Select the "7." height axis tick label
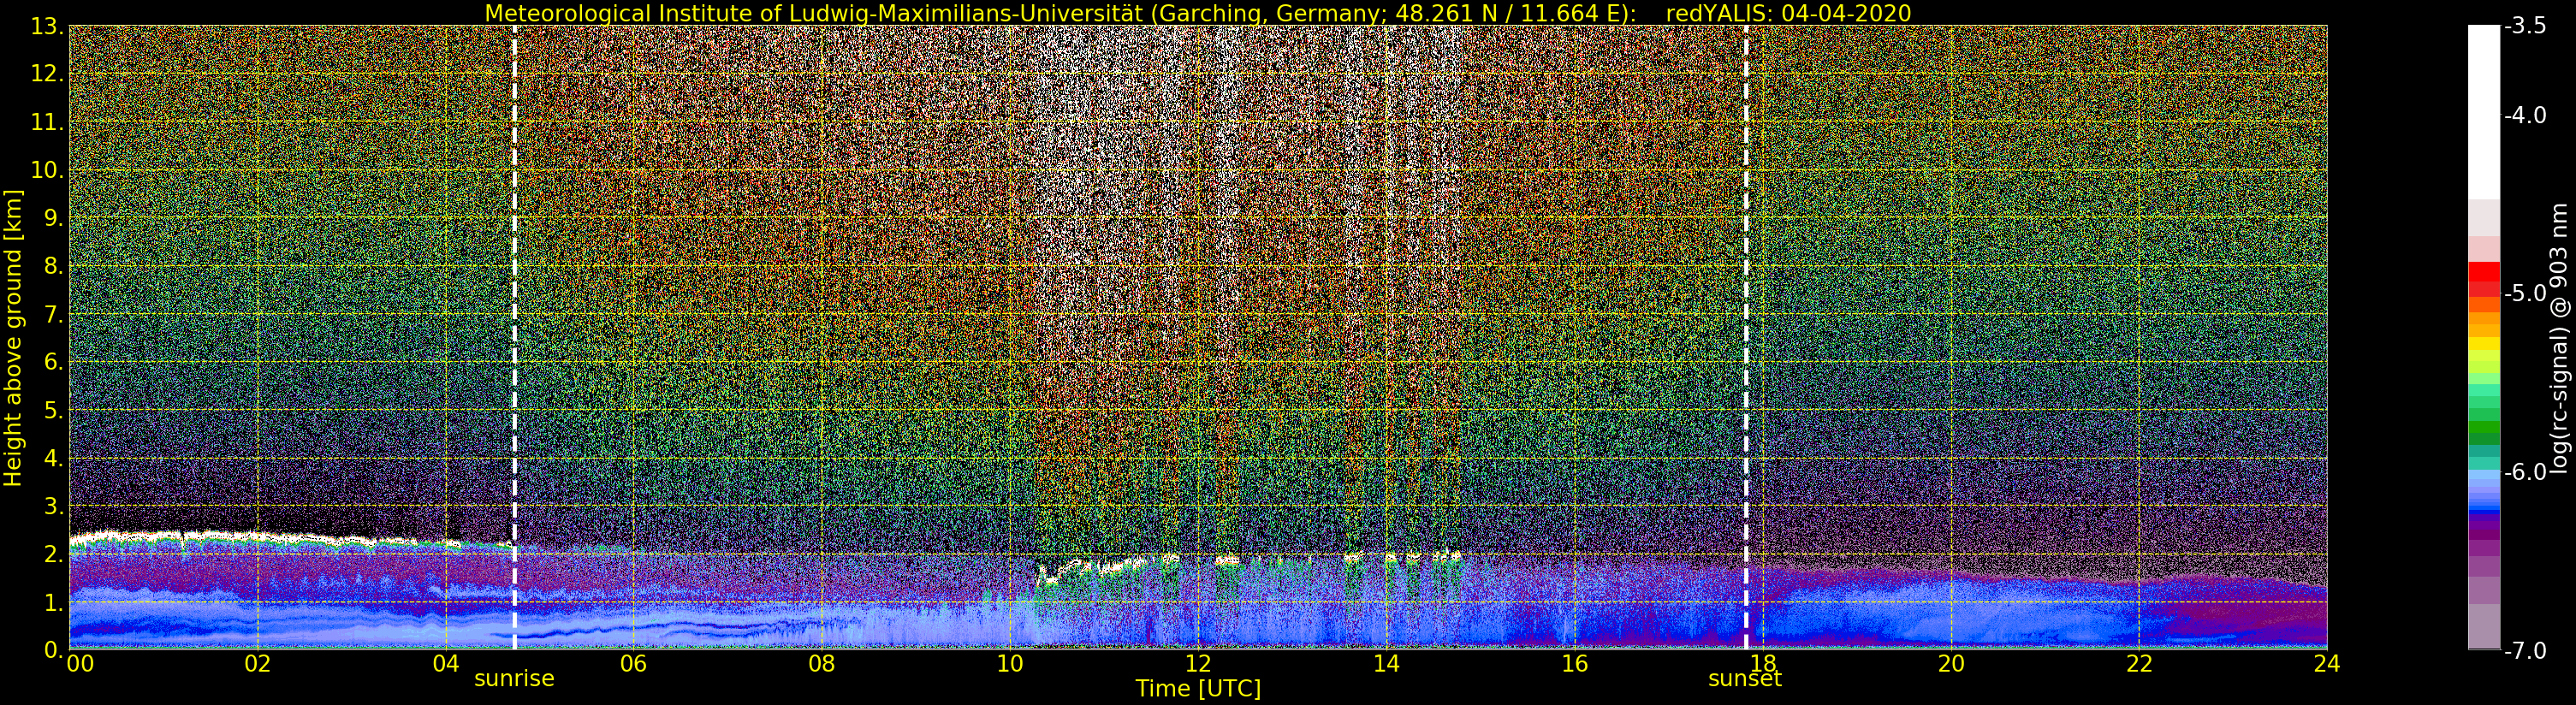2576x705 pixels. click(x=53, y=314)
